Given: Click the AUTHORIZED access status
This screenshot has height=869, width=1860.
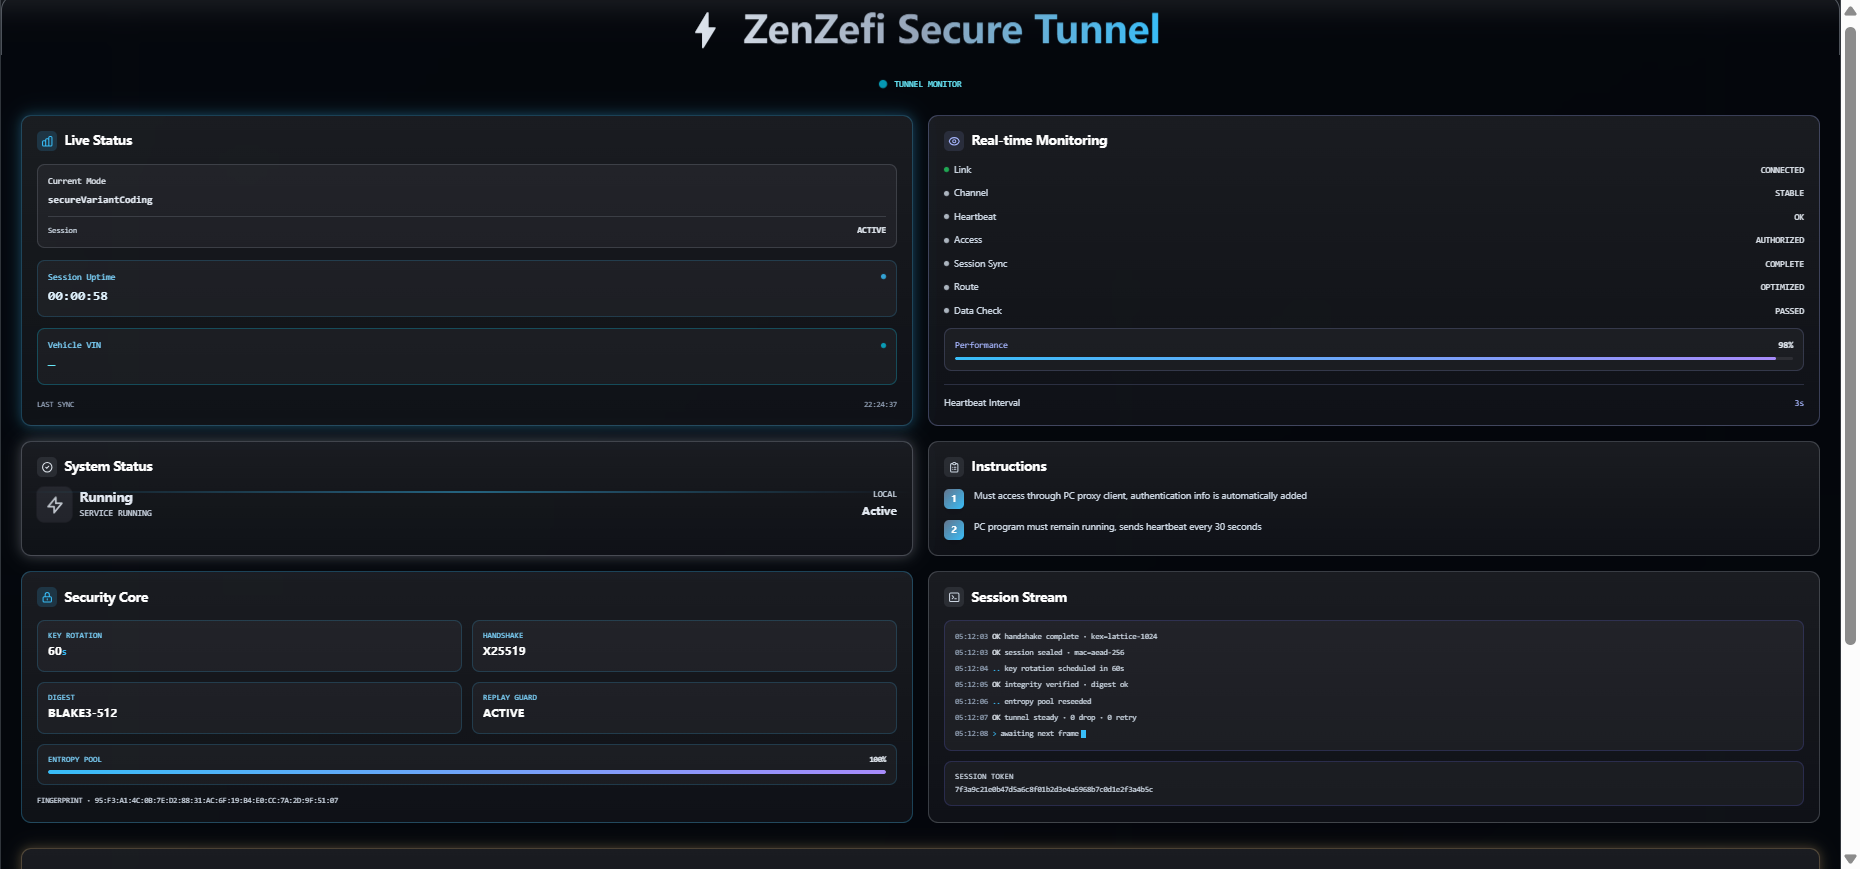Looking at the screenshot, I should click(x=1780, y=240).
